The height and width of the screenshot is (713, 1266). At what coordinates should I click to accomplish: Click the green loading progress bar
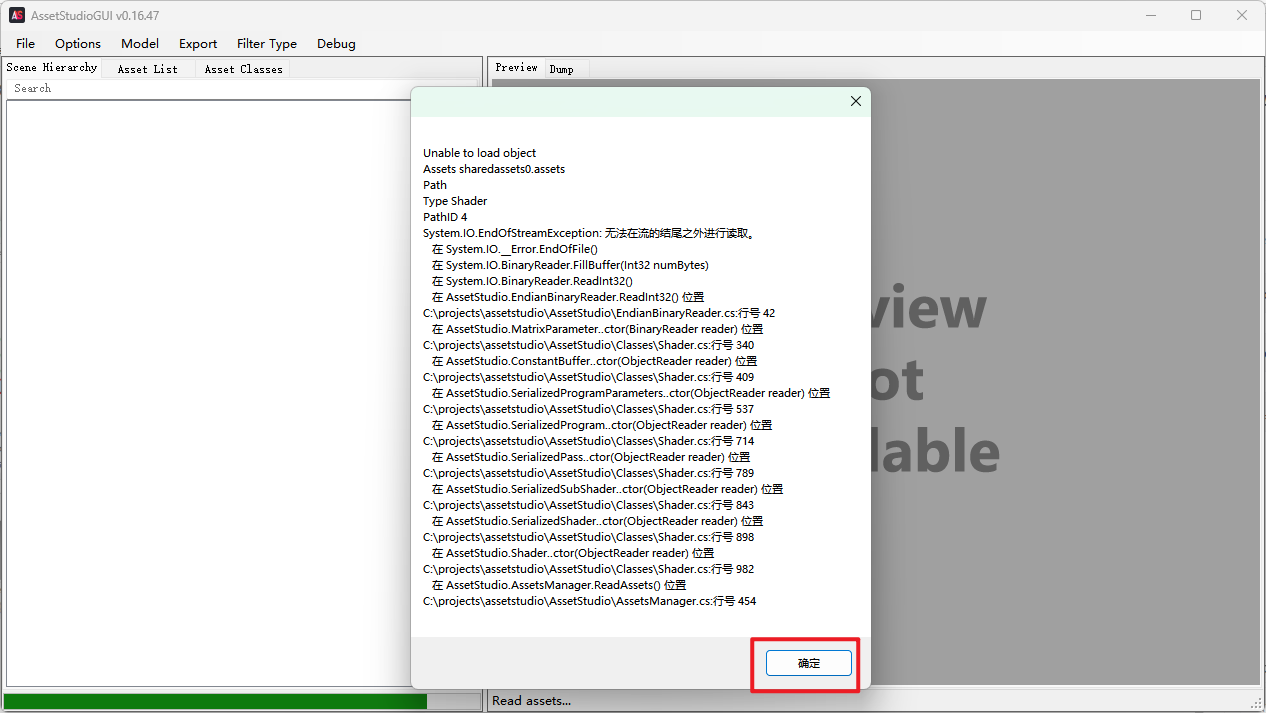click(215, 701)
